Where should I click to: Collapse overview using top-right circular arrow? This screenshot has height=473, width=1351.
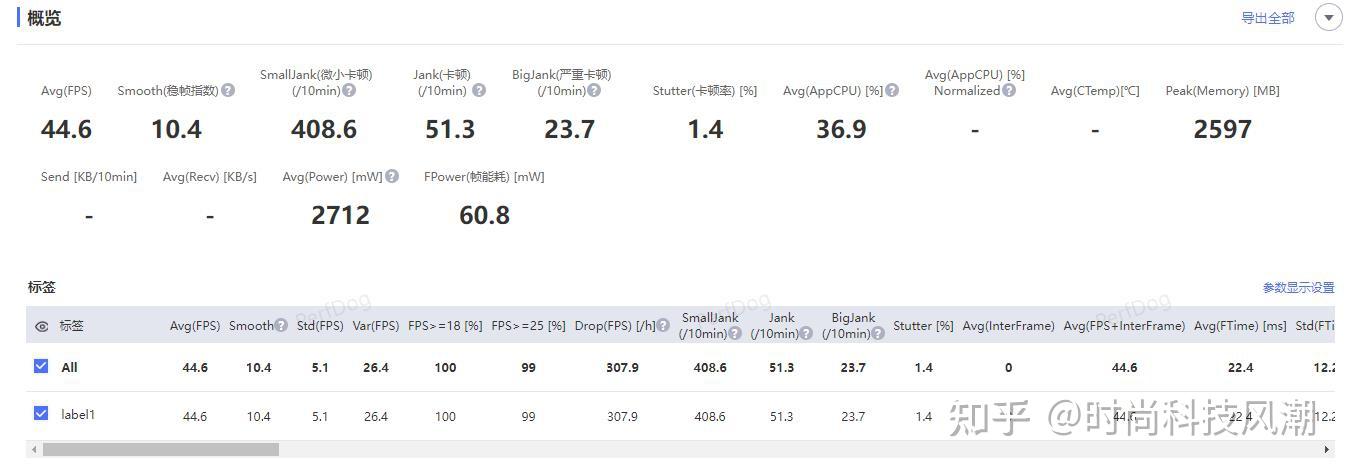pos(1328,18)
